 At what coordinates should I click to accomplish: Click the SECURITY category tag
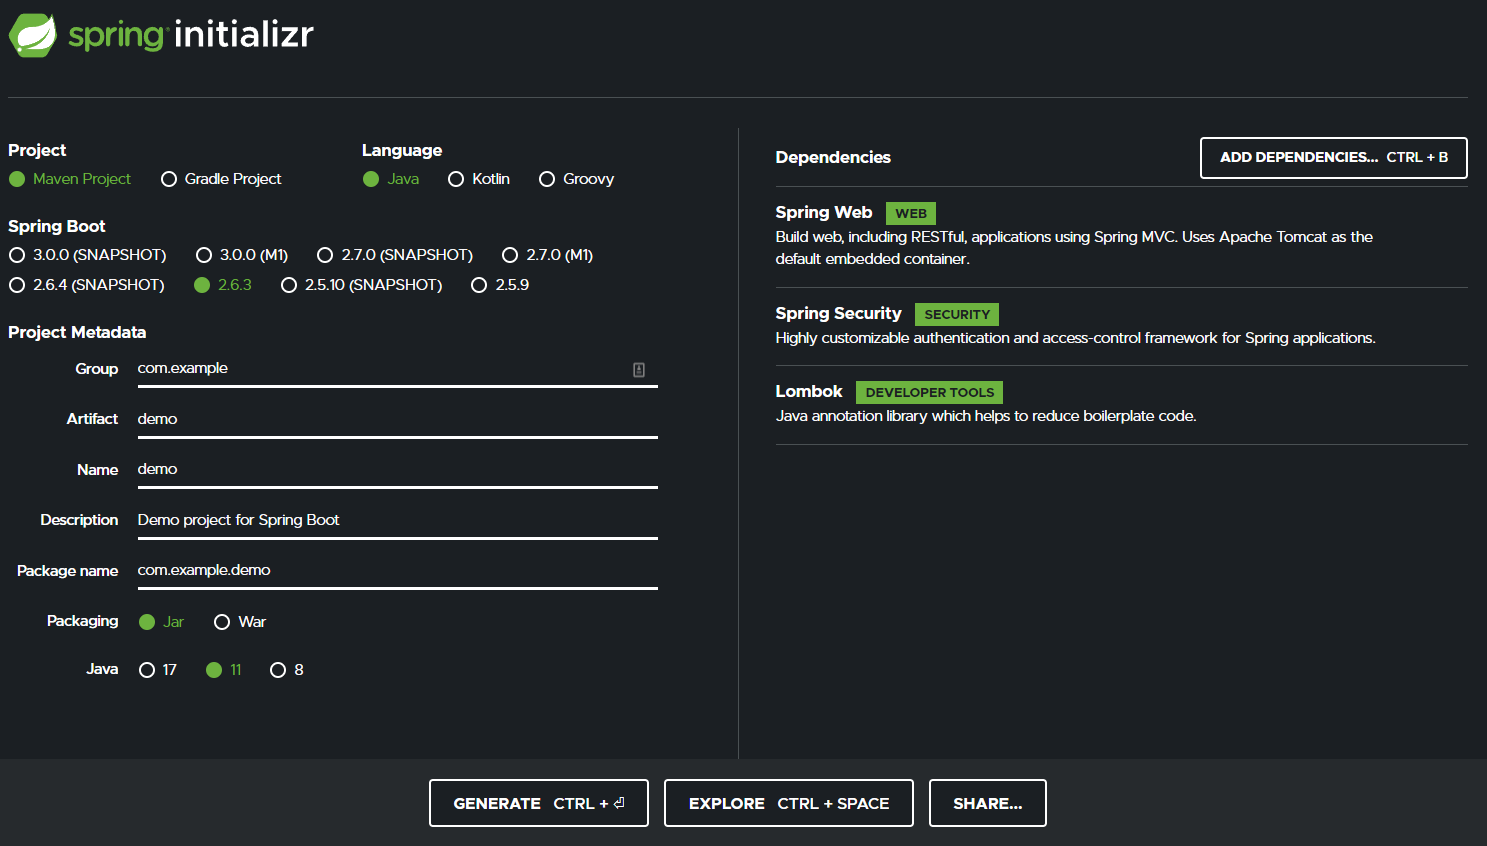(x=957, y=314)
